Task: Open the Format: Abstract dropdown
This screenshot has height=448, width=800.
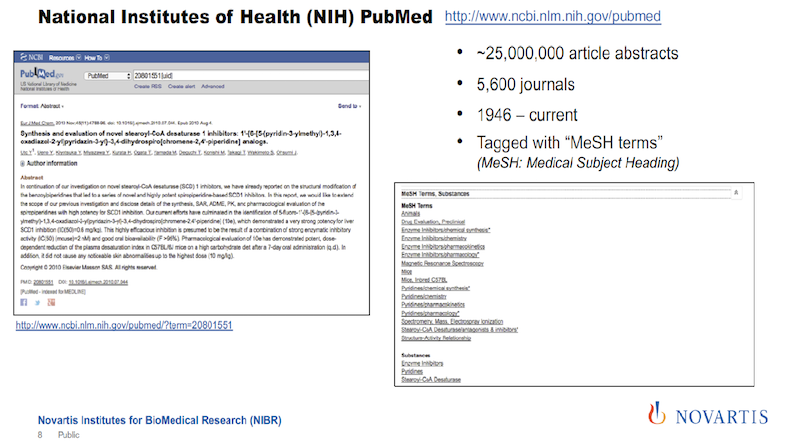Action: tap(42, 106)
